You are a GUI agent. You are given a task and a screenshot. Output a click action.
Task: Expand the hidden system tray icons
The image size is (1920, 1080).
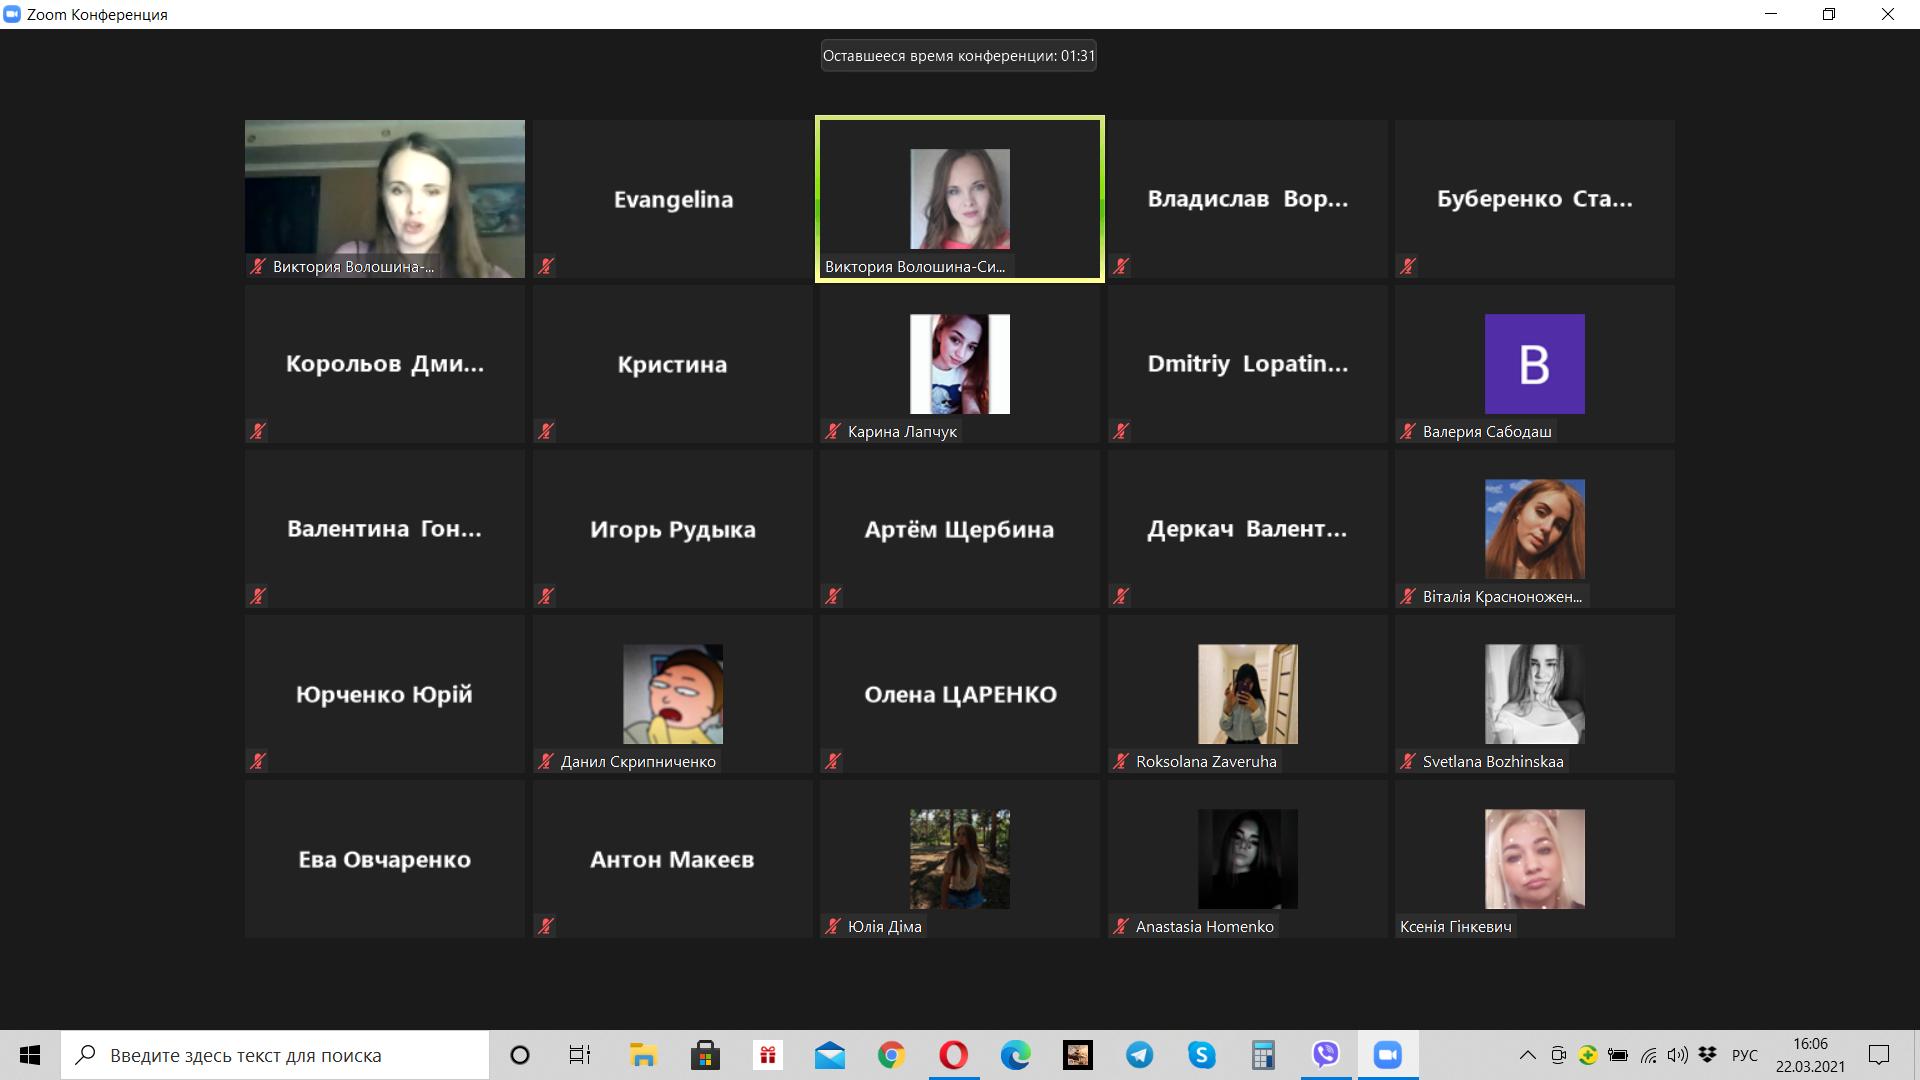point(1527,1055)
